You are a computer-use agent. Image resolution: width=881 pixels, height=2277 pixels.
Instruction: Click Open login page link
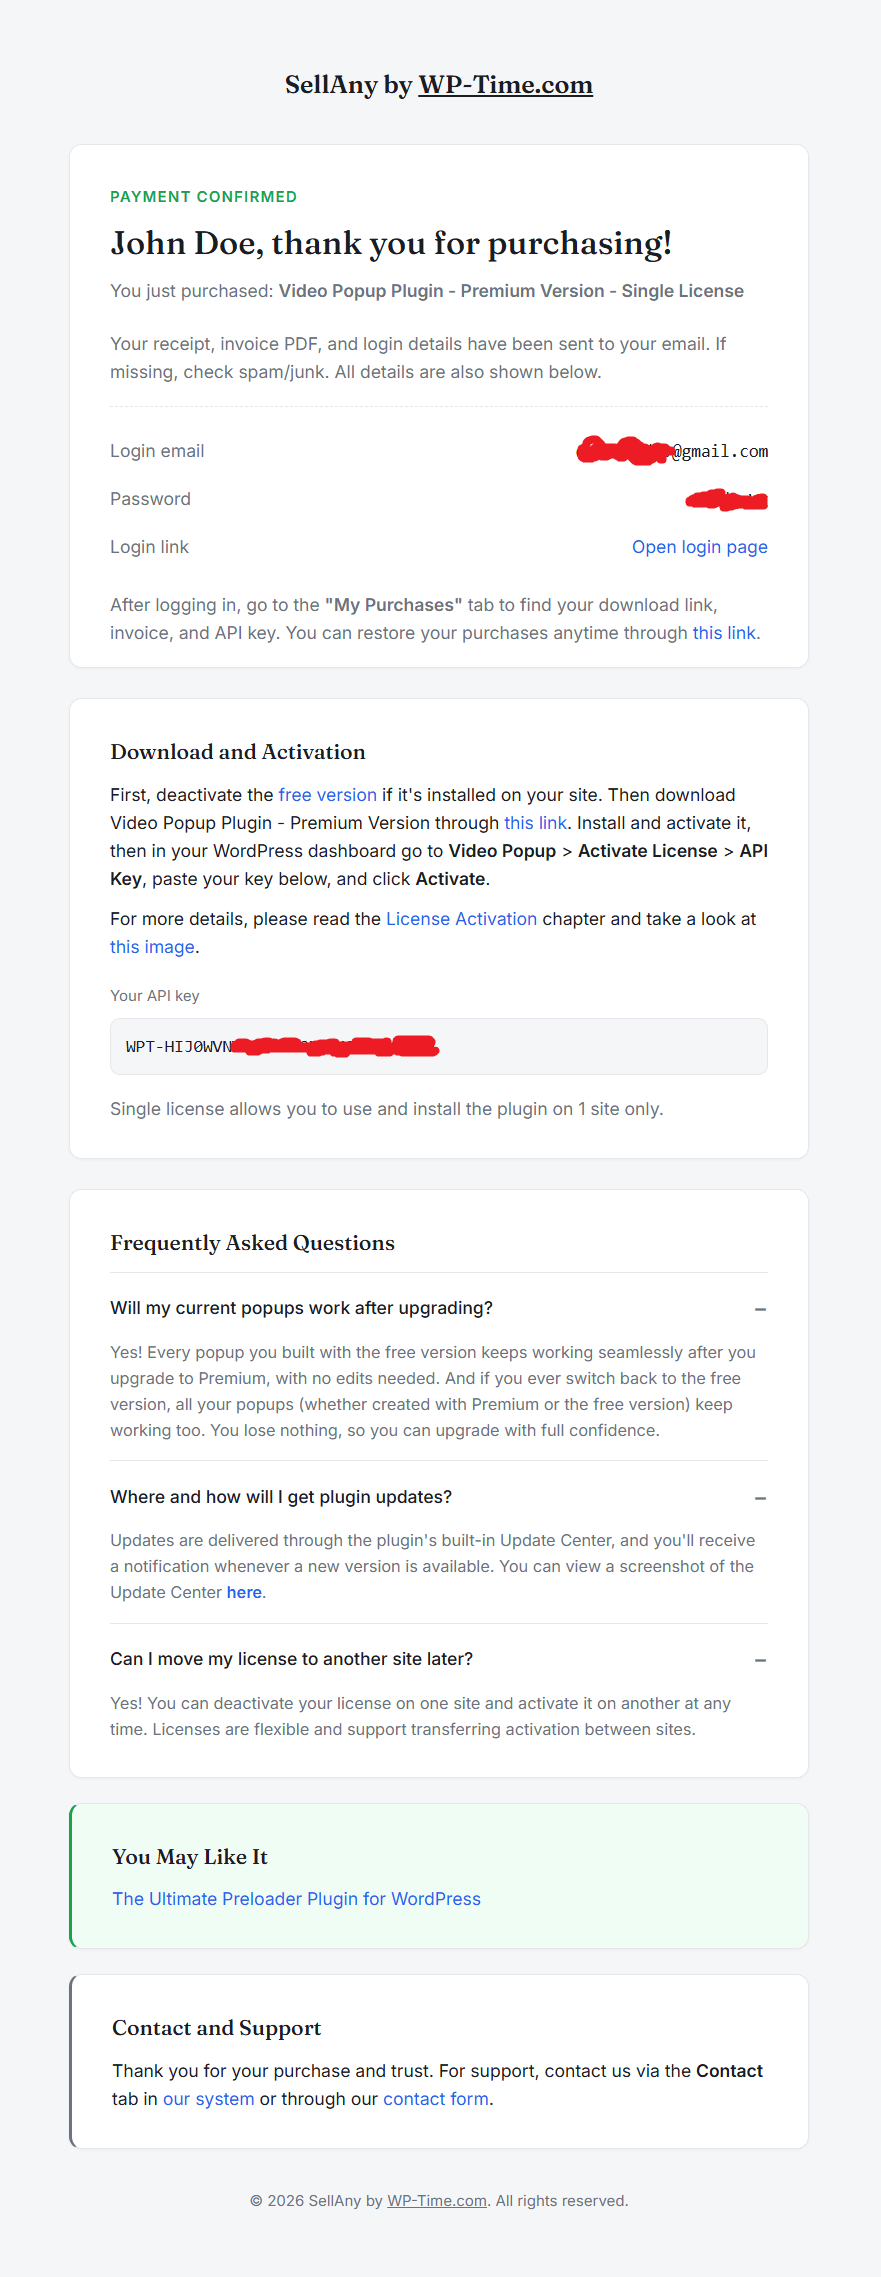[x=699, y=547]
